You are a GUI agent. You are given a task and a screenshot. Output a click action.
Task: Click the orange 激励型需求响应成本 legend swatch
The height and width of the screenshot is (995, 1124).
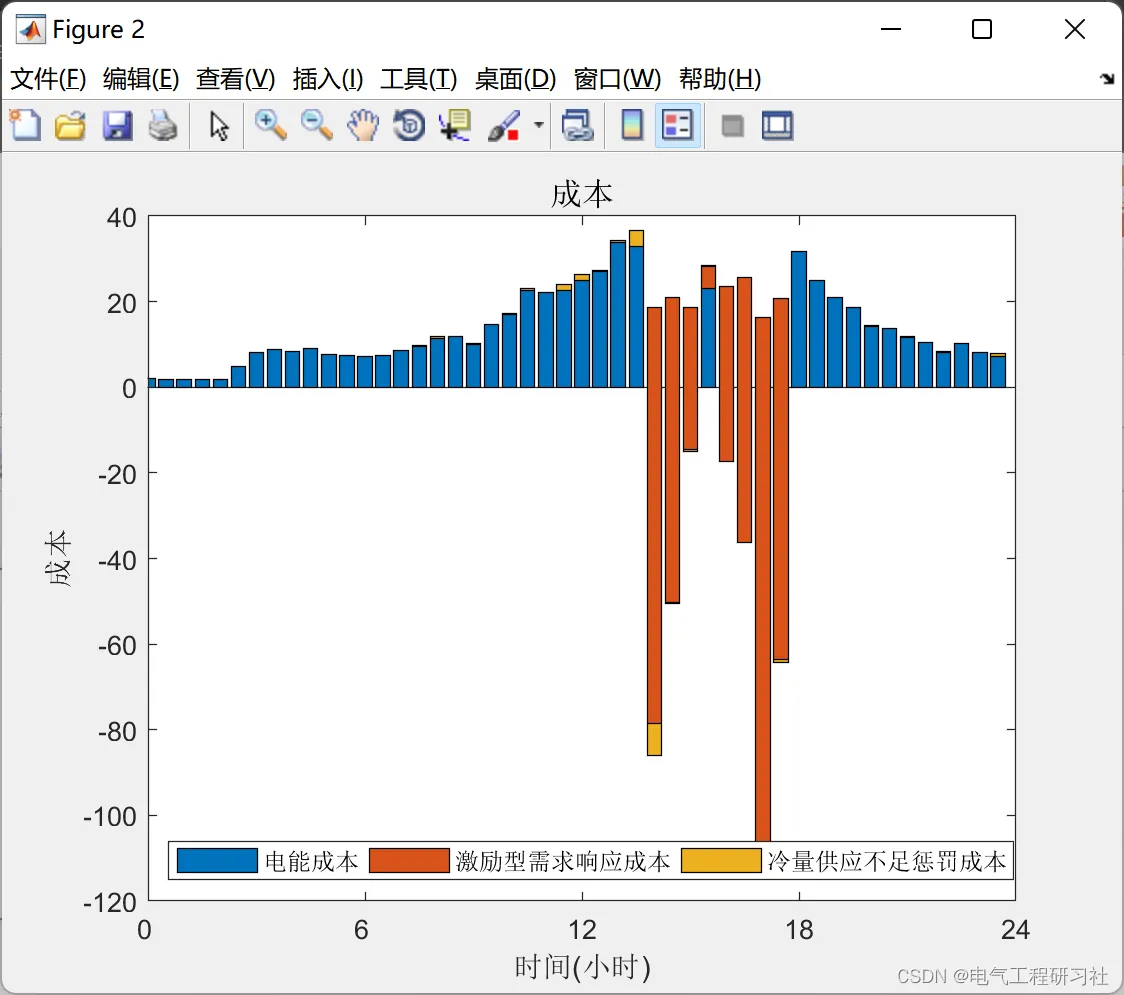click(409, 860)
